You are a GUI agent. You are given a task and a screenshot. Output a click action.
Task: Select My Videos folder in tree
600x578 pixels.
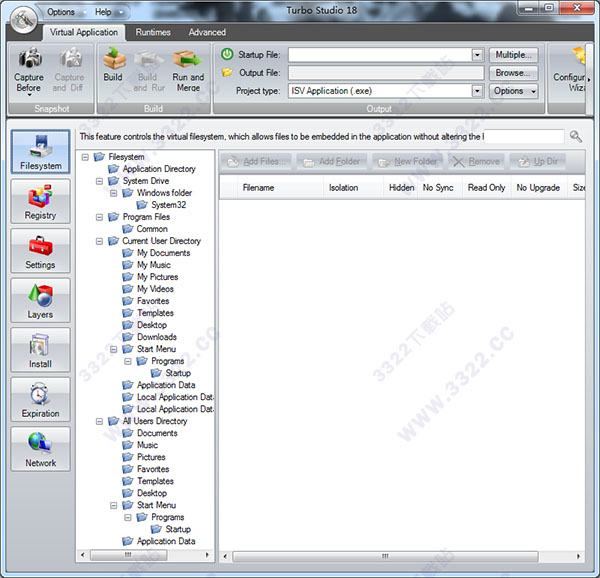click(155, 289)
